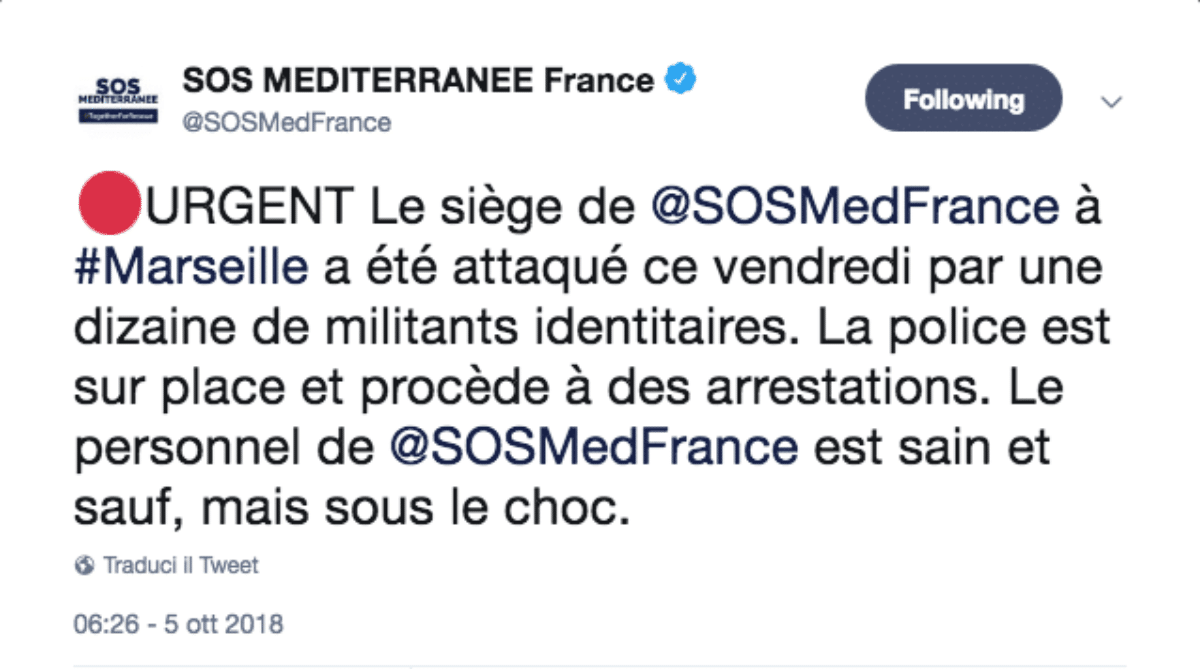Click the word "URGENT" in the tweet
Image resolution: width=1200 pixels, height=669 pixels.
pyautogui.click(x=249, y=208)
